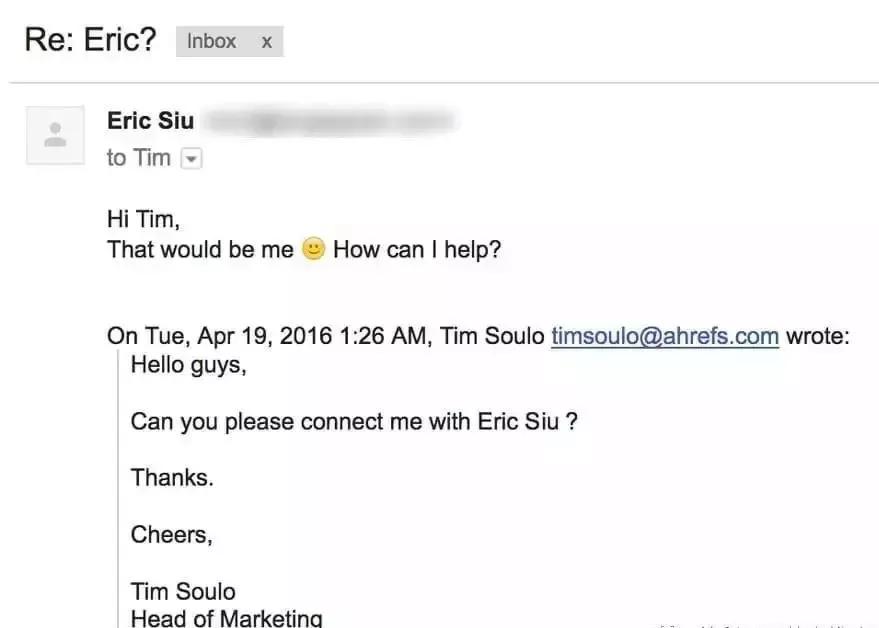The height and width of the screenshot is (628, 879).
Task: Click the "Head of Marketing" signature title
Action: point(227,618)
